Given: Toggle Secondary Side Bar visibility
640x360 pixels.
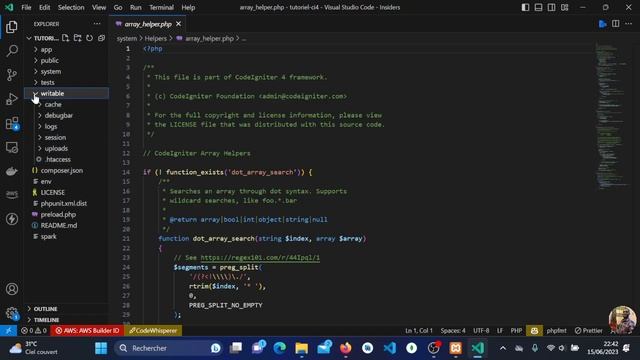Looking at the screenshot, I should [x=551, y=7].
